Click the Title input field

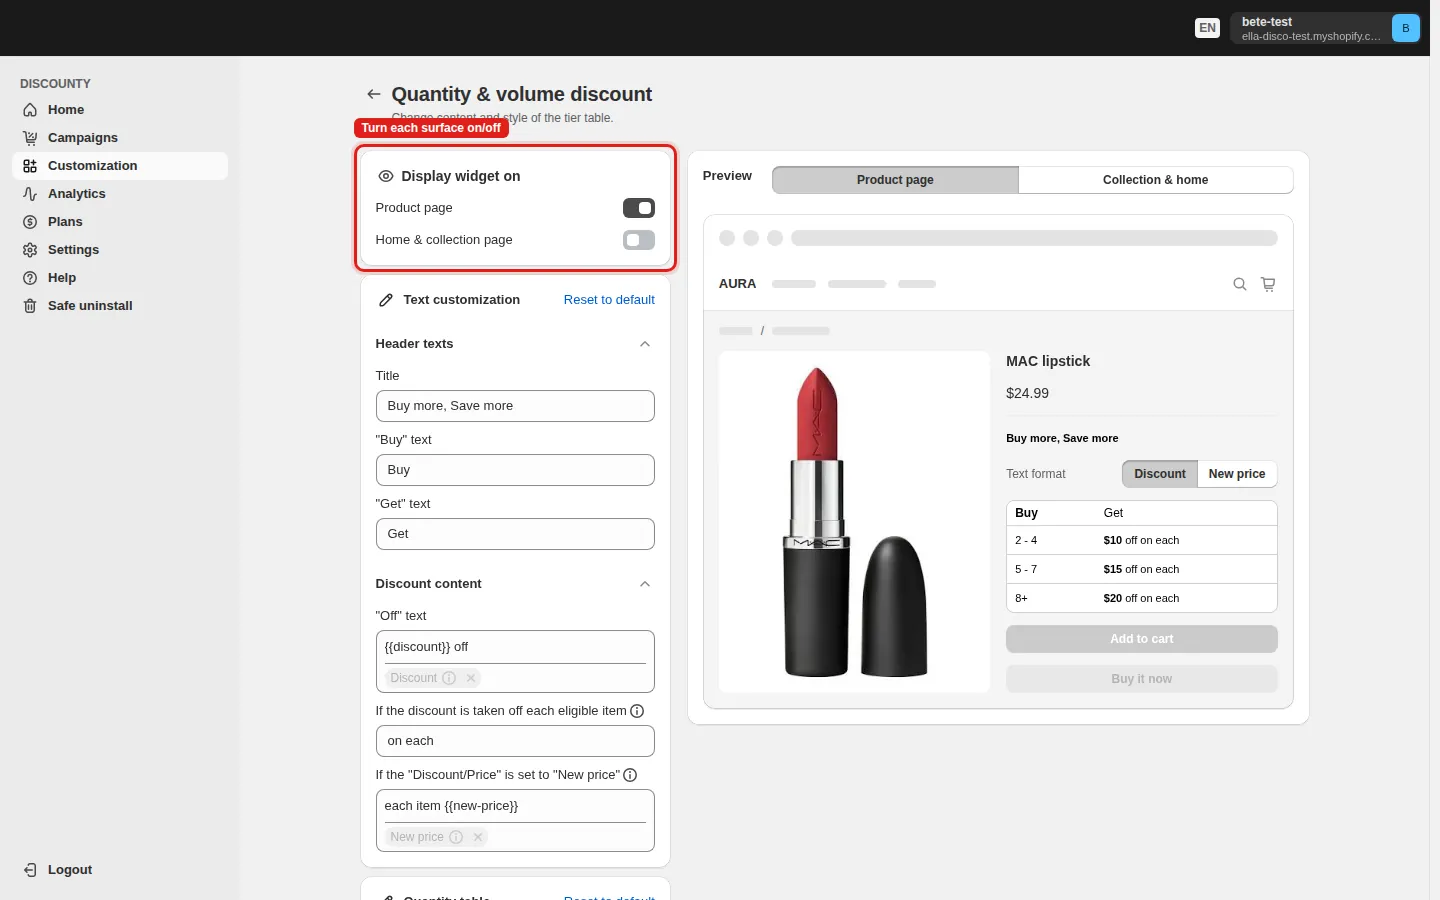pos(515,406)
